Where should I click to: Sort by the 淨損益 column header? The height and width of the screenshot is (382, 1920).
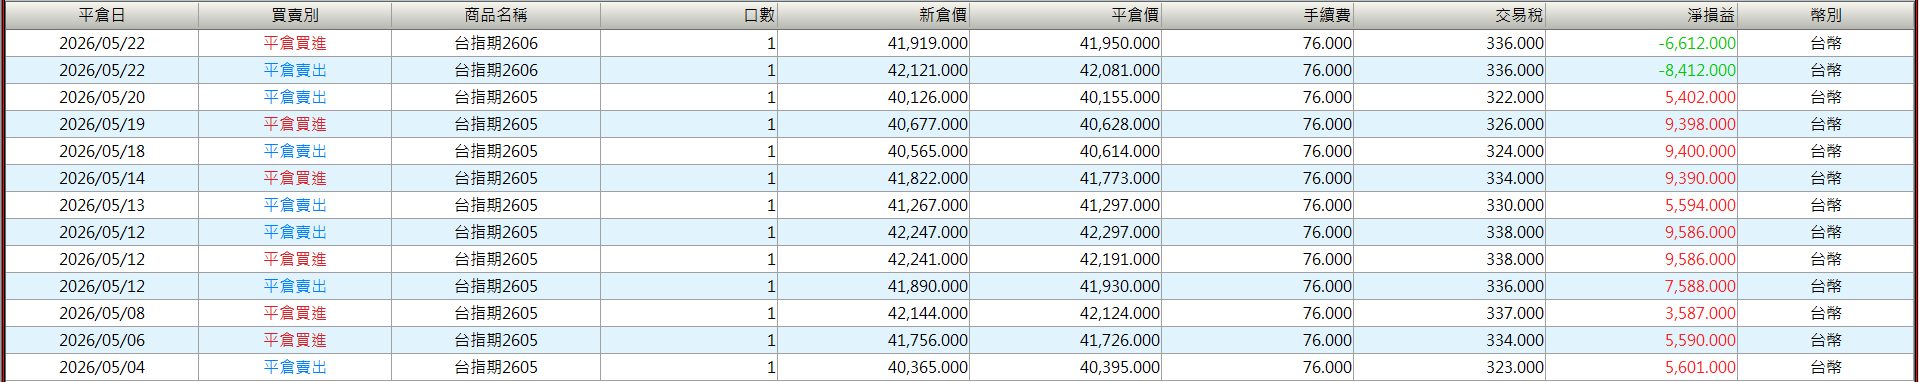pos(1641,15)
